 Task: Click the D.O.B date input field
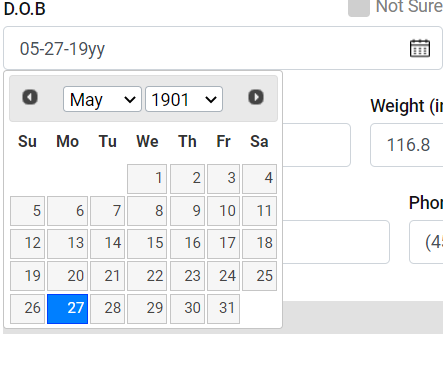(223, 48)
